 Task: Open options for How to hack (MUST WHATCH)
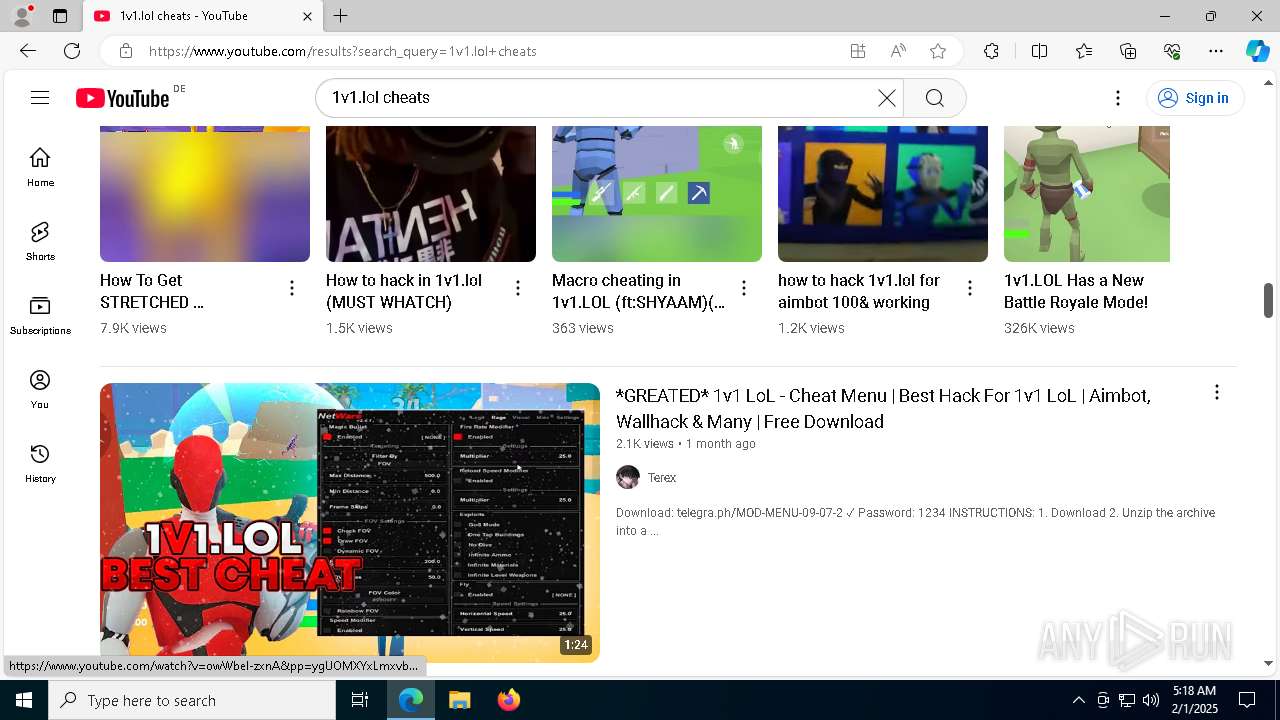518,289
